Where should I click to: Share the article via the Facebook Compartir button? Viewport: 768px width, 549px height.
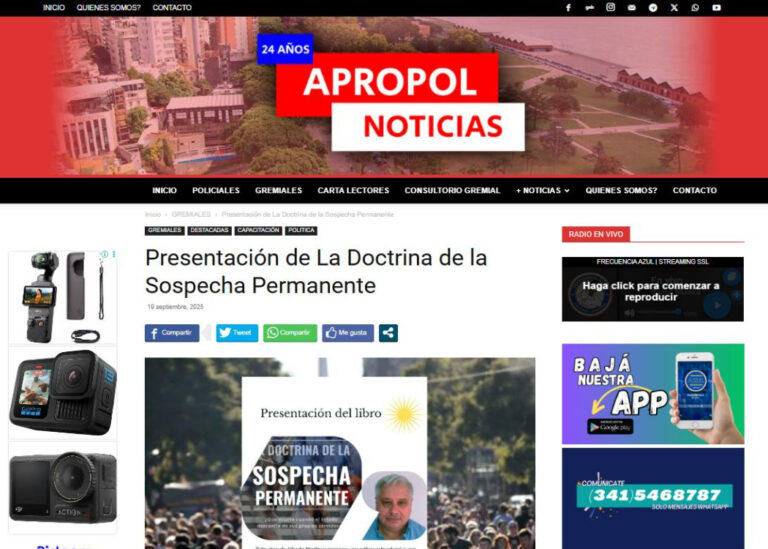(172, 333)
